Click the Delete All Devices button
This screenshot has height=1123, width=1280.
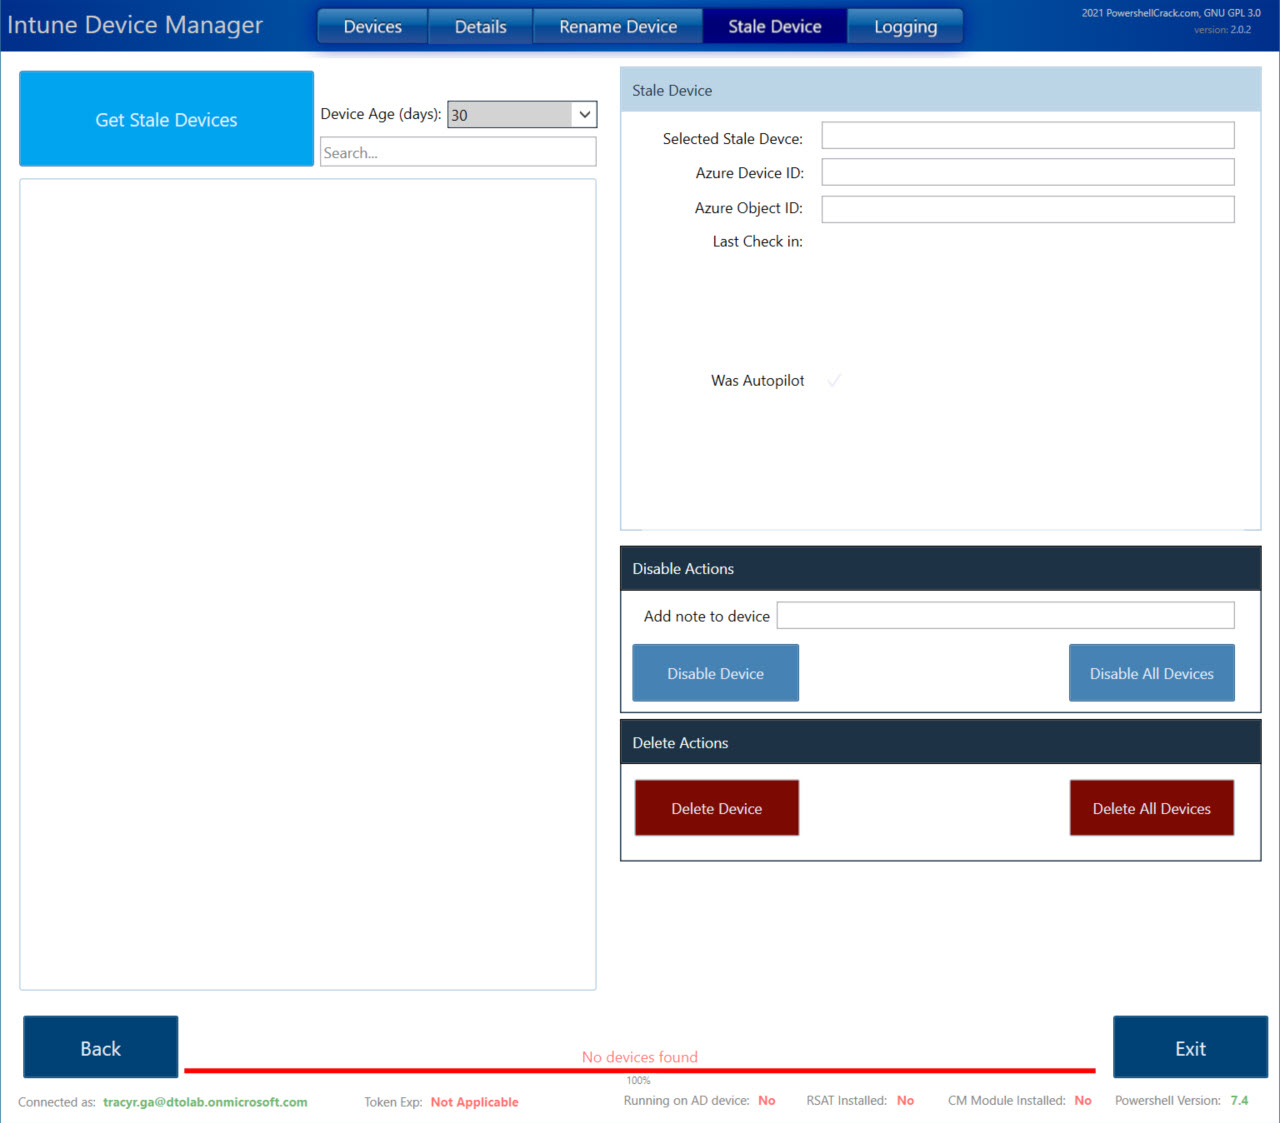pos(1151,808)
